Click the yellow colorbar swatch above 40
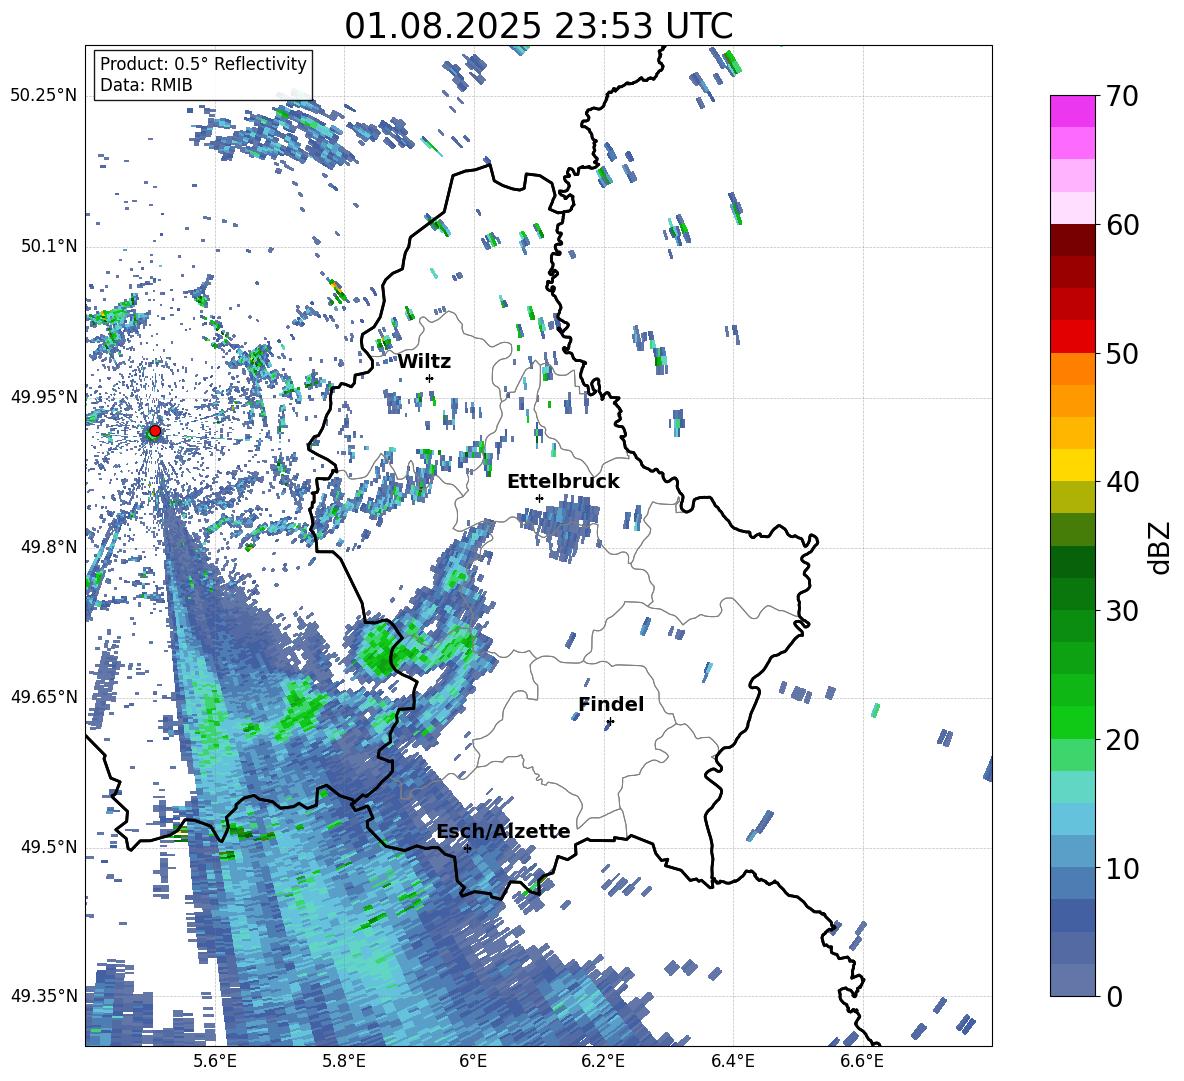Viewport: 1184px width, 1081px height. 1072,465
